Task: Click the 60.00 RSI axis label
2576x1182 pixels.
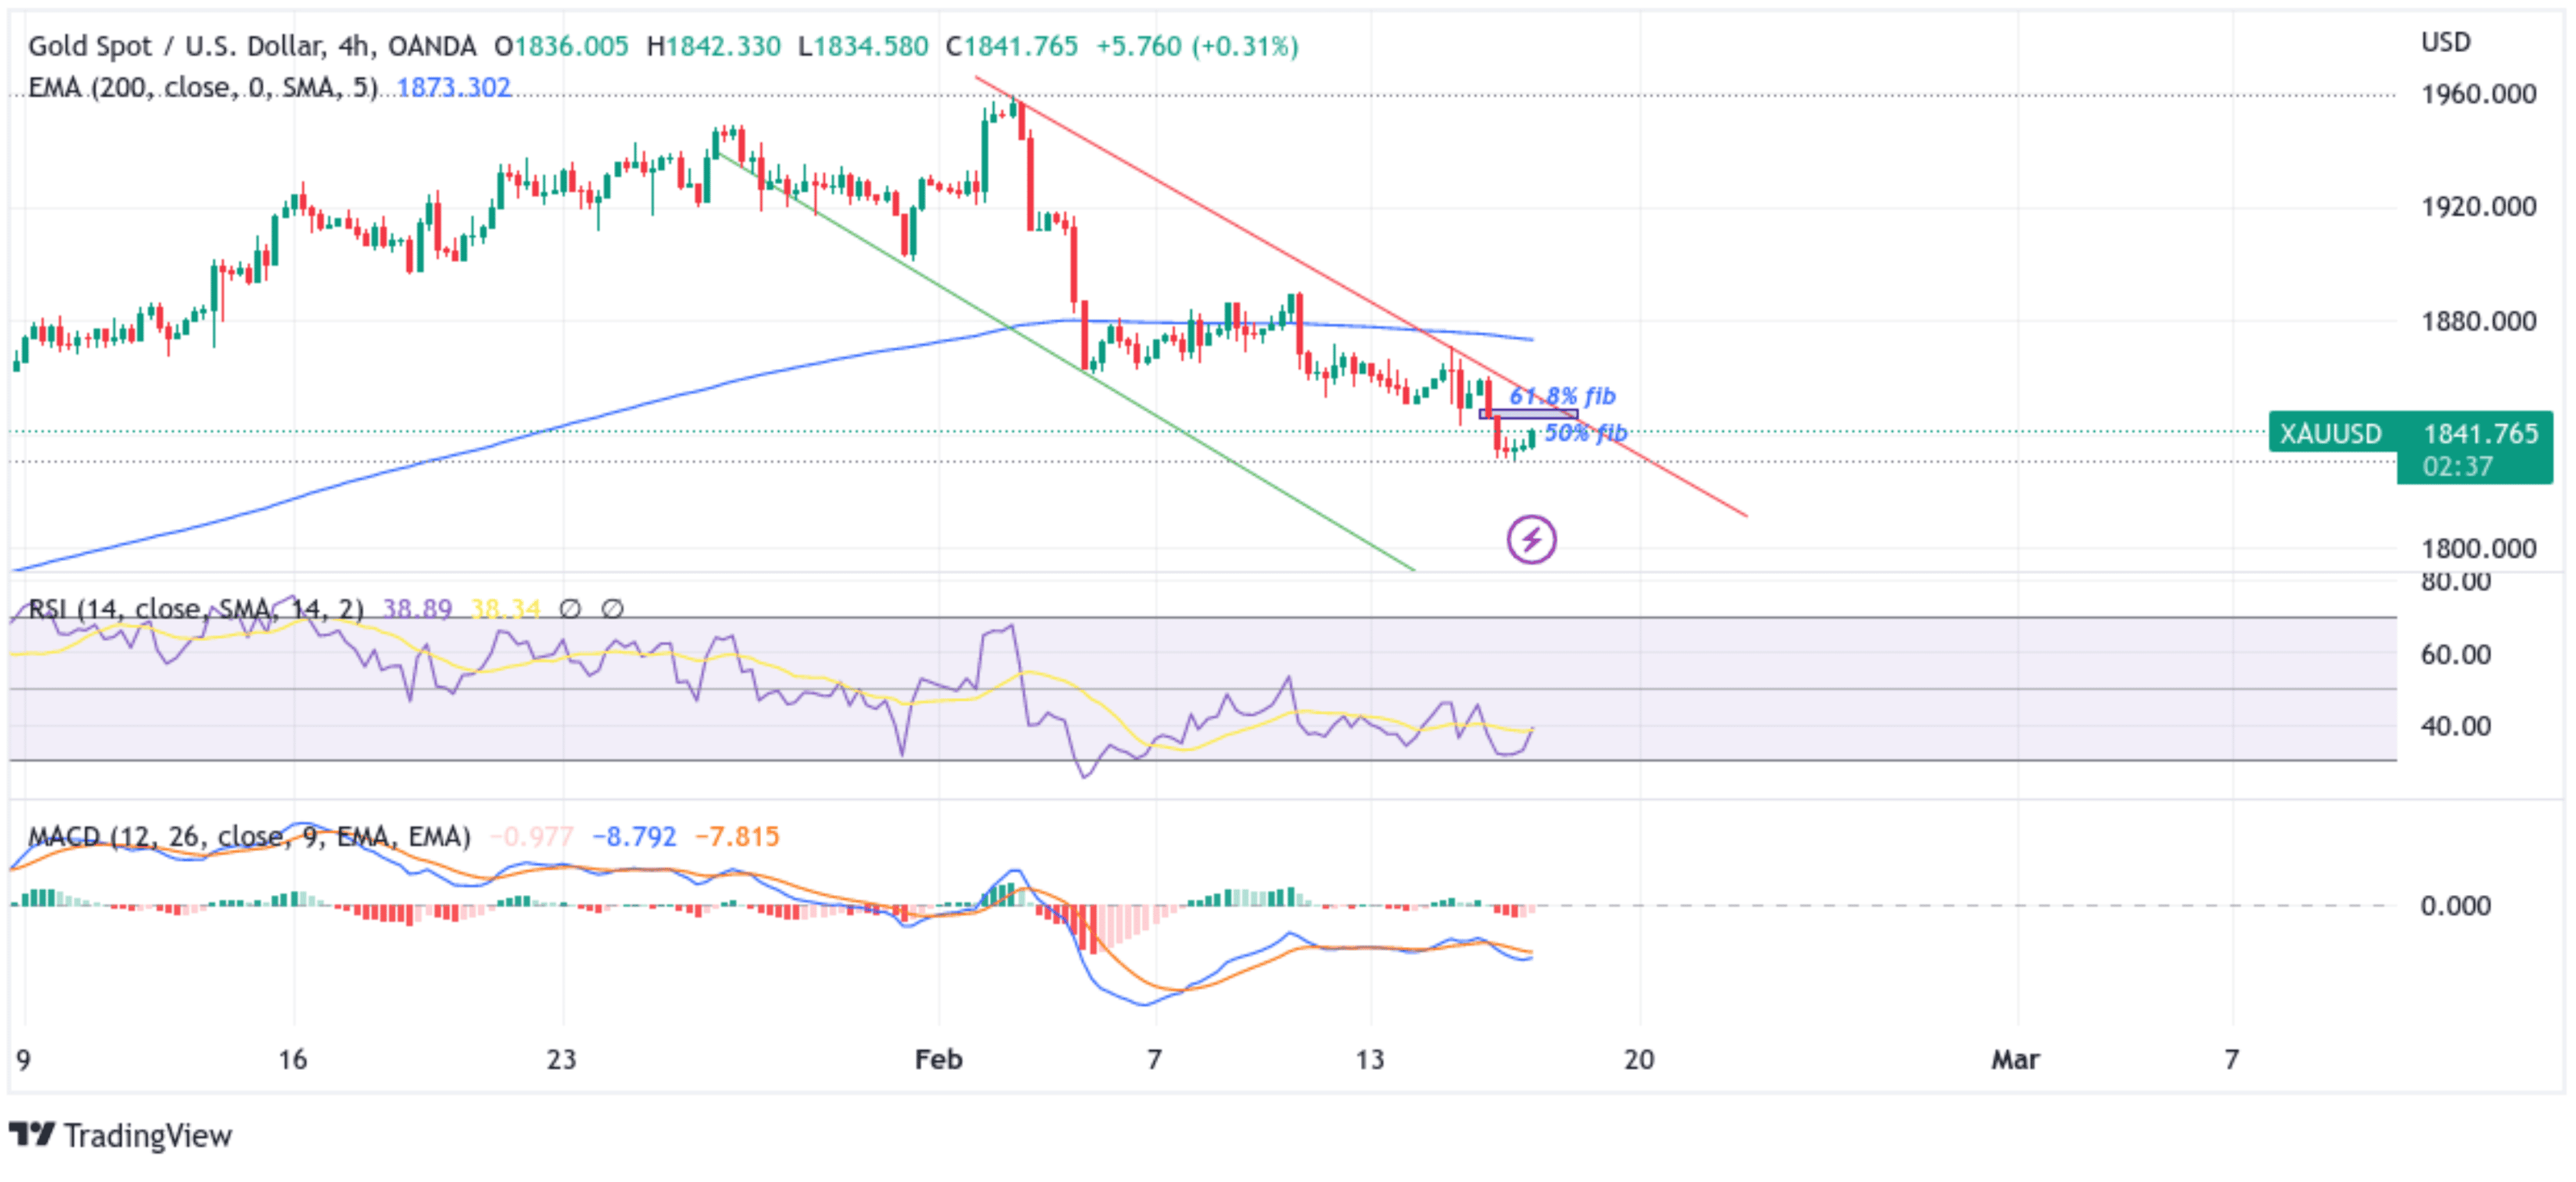Action: coord(2455,655)
